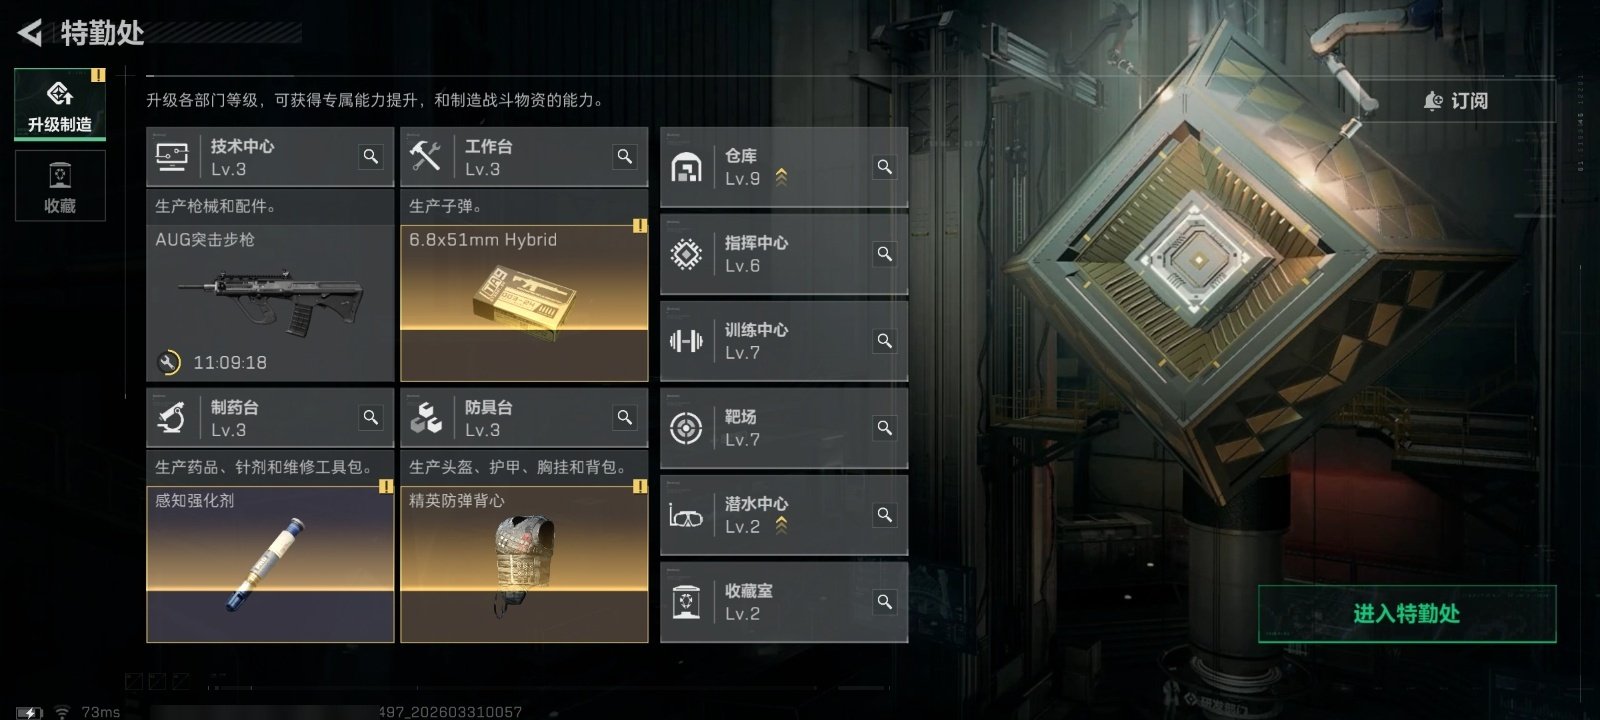Screen dimensions: 1600x720
Task: Switch to the 收藏 tab
Action: point(60,186)
